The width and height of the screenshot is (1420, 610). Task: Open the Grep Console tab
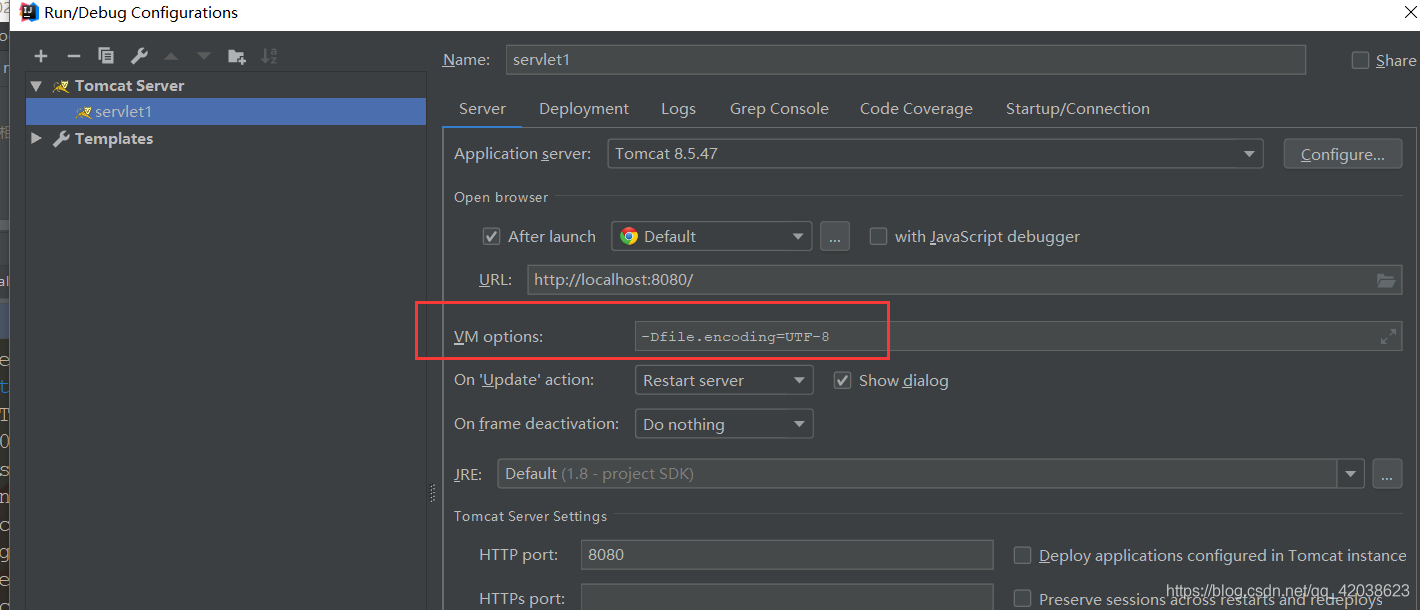[x=779, y=109]
